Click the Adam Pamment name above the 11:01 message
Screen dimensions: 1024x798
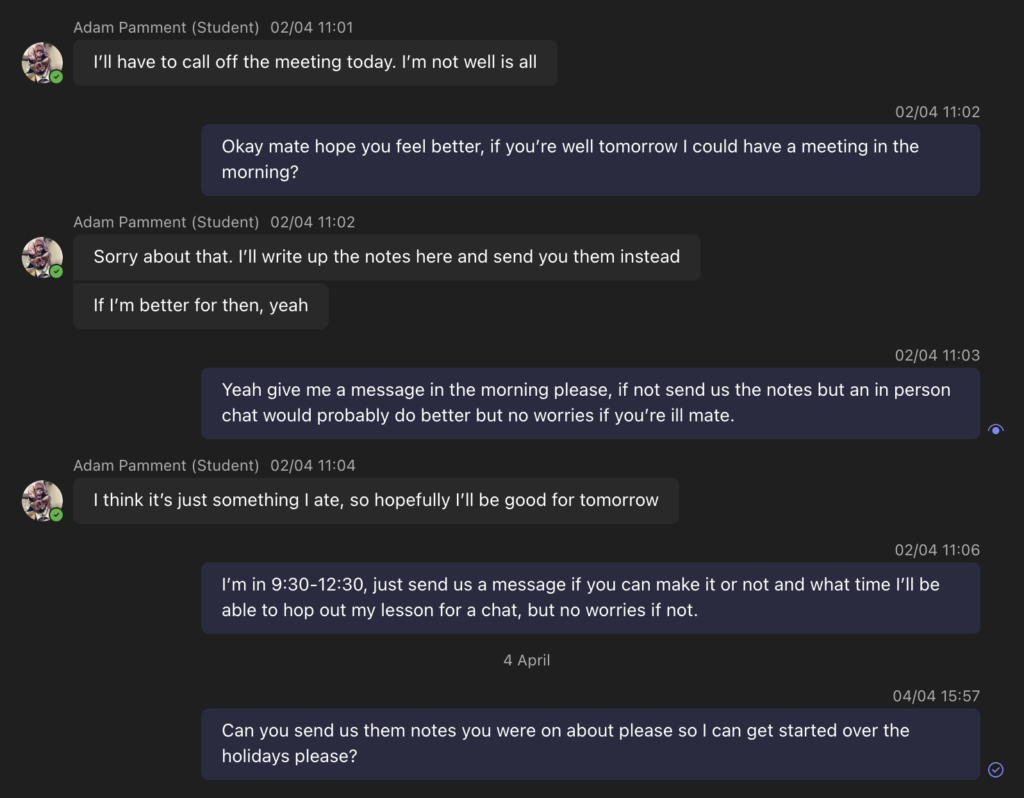pyautogui.click(x=166, y=28)
